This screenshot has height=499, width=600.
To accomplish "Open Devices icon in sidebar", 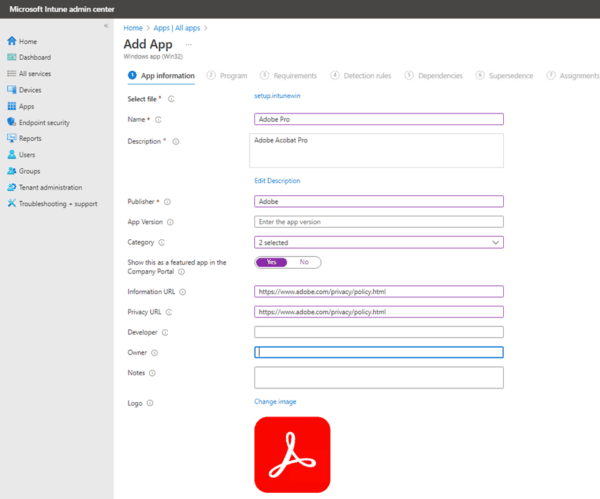I will tap(12, 90).
